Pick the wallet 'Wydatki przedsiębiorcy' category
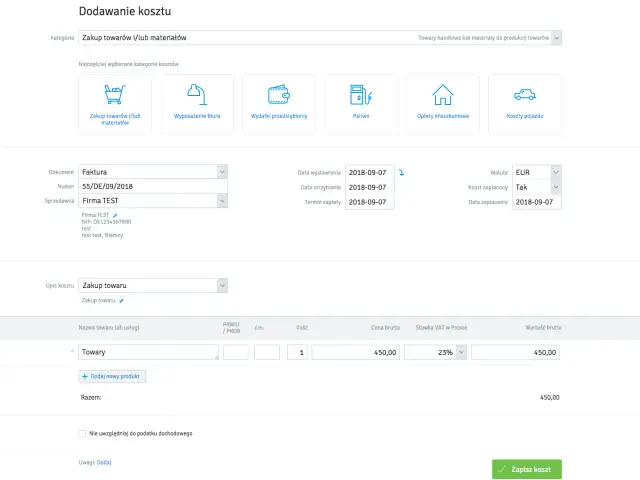The image size is (640, 480). pos(278,104)
